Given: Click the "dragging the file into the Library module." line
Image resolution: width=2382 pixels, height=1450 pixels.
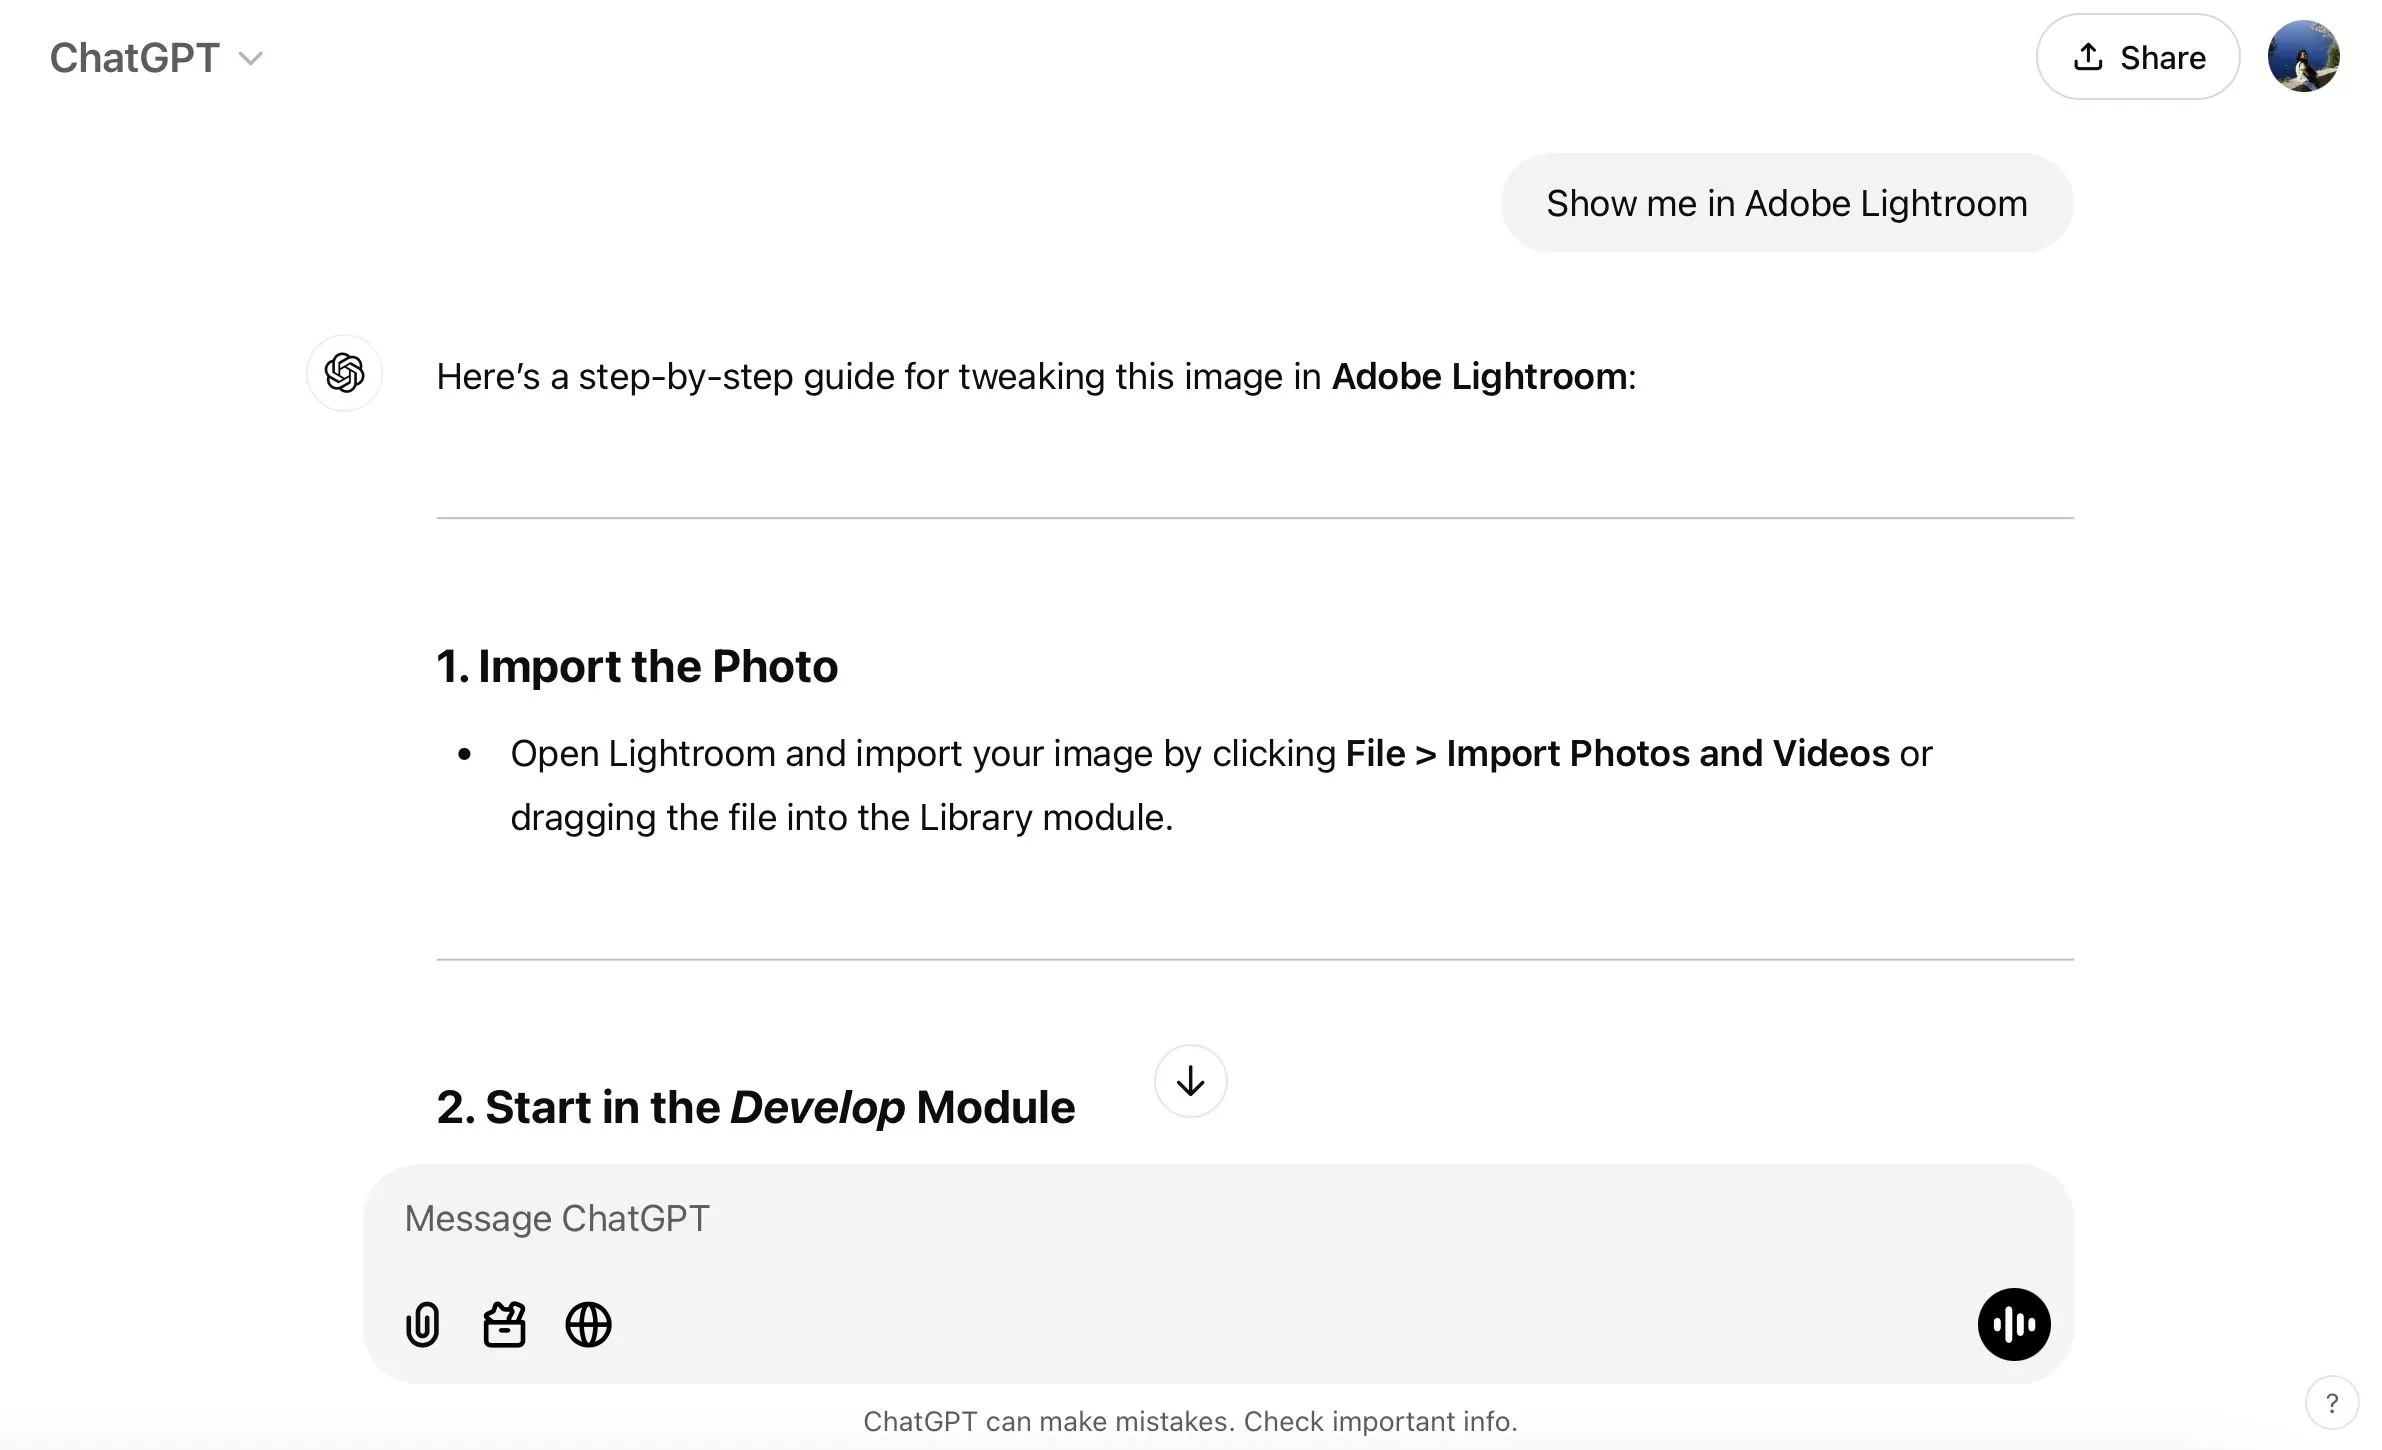Looking at the screenshot, I should [x=842, y=818].
